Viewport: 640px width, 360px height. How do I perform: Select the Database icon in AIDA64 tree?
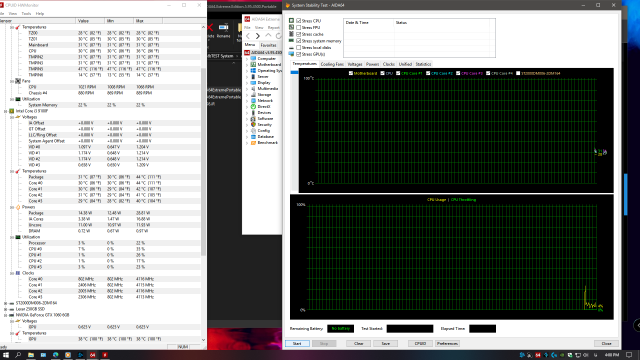[253, 137]
